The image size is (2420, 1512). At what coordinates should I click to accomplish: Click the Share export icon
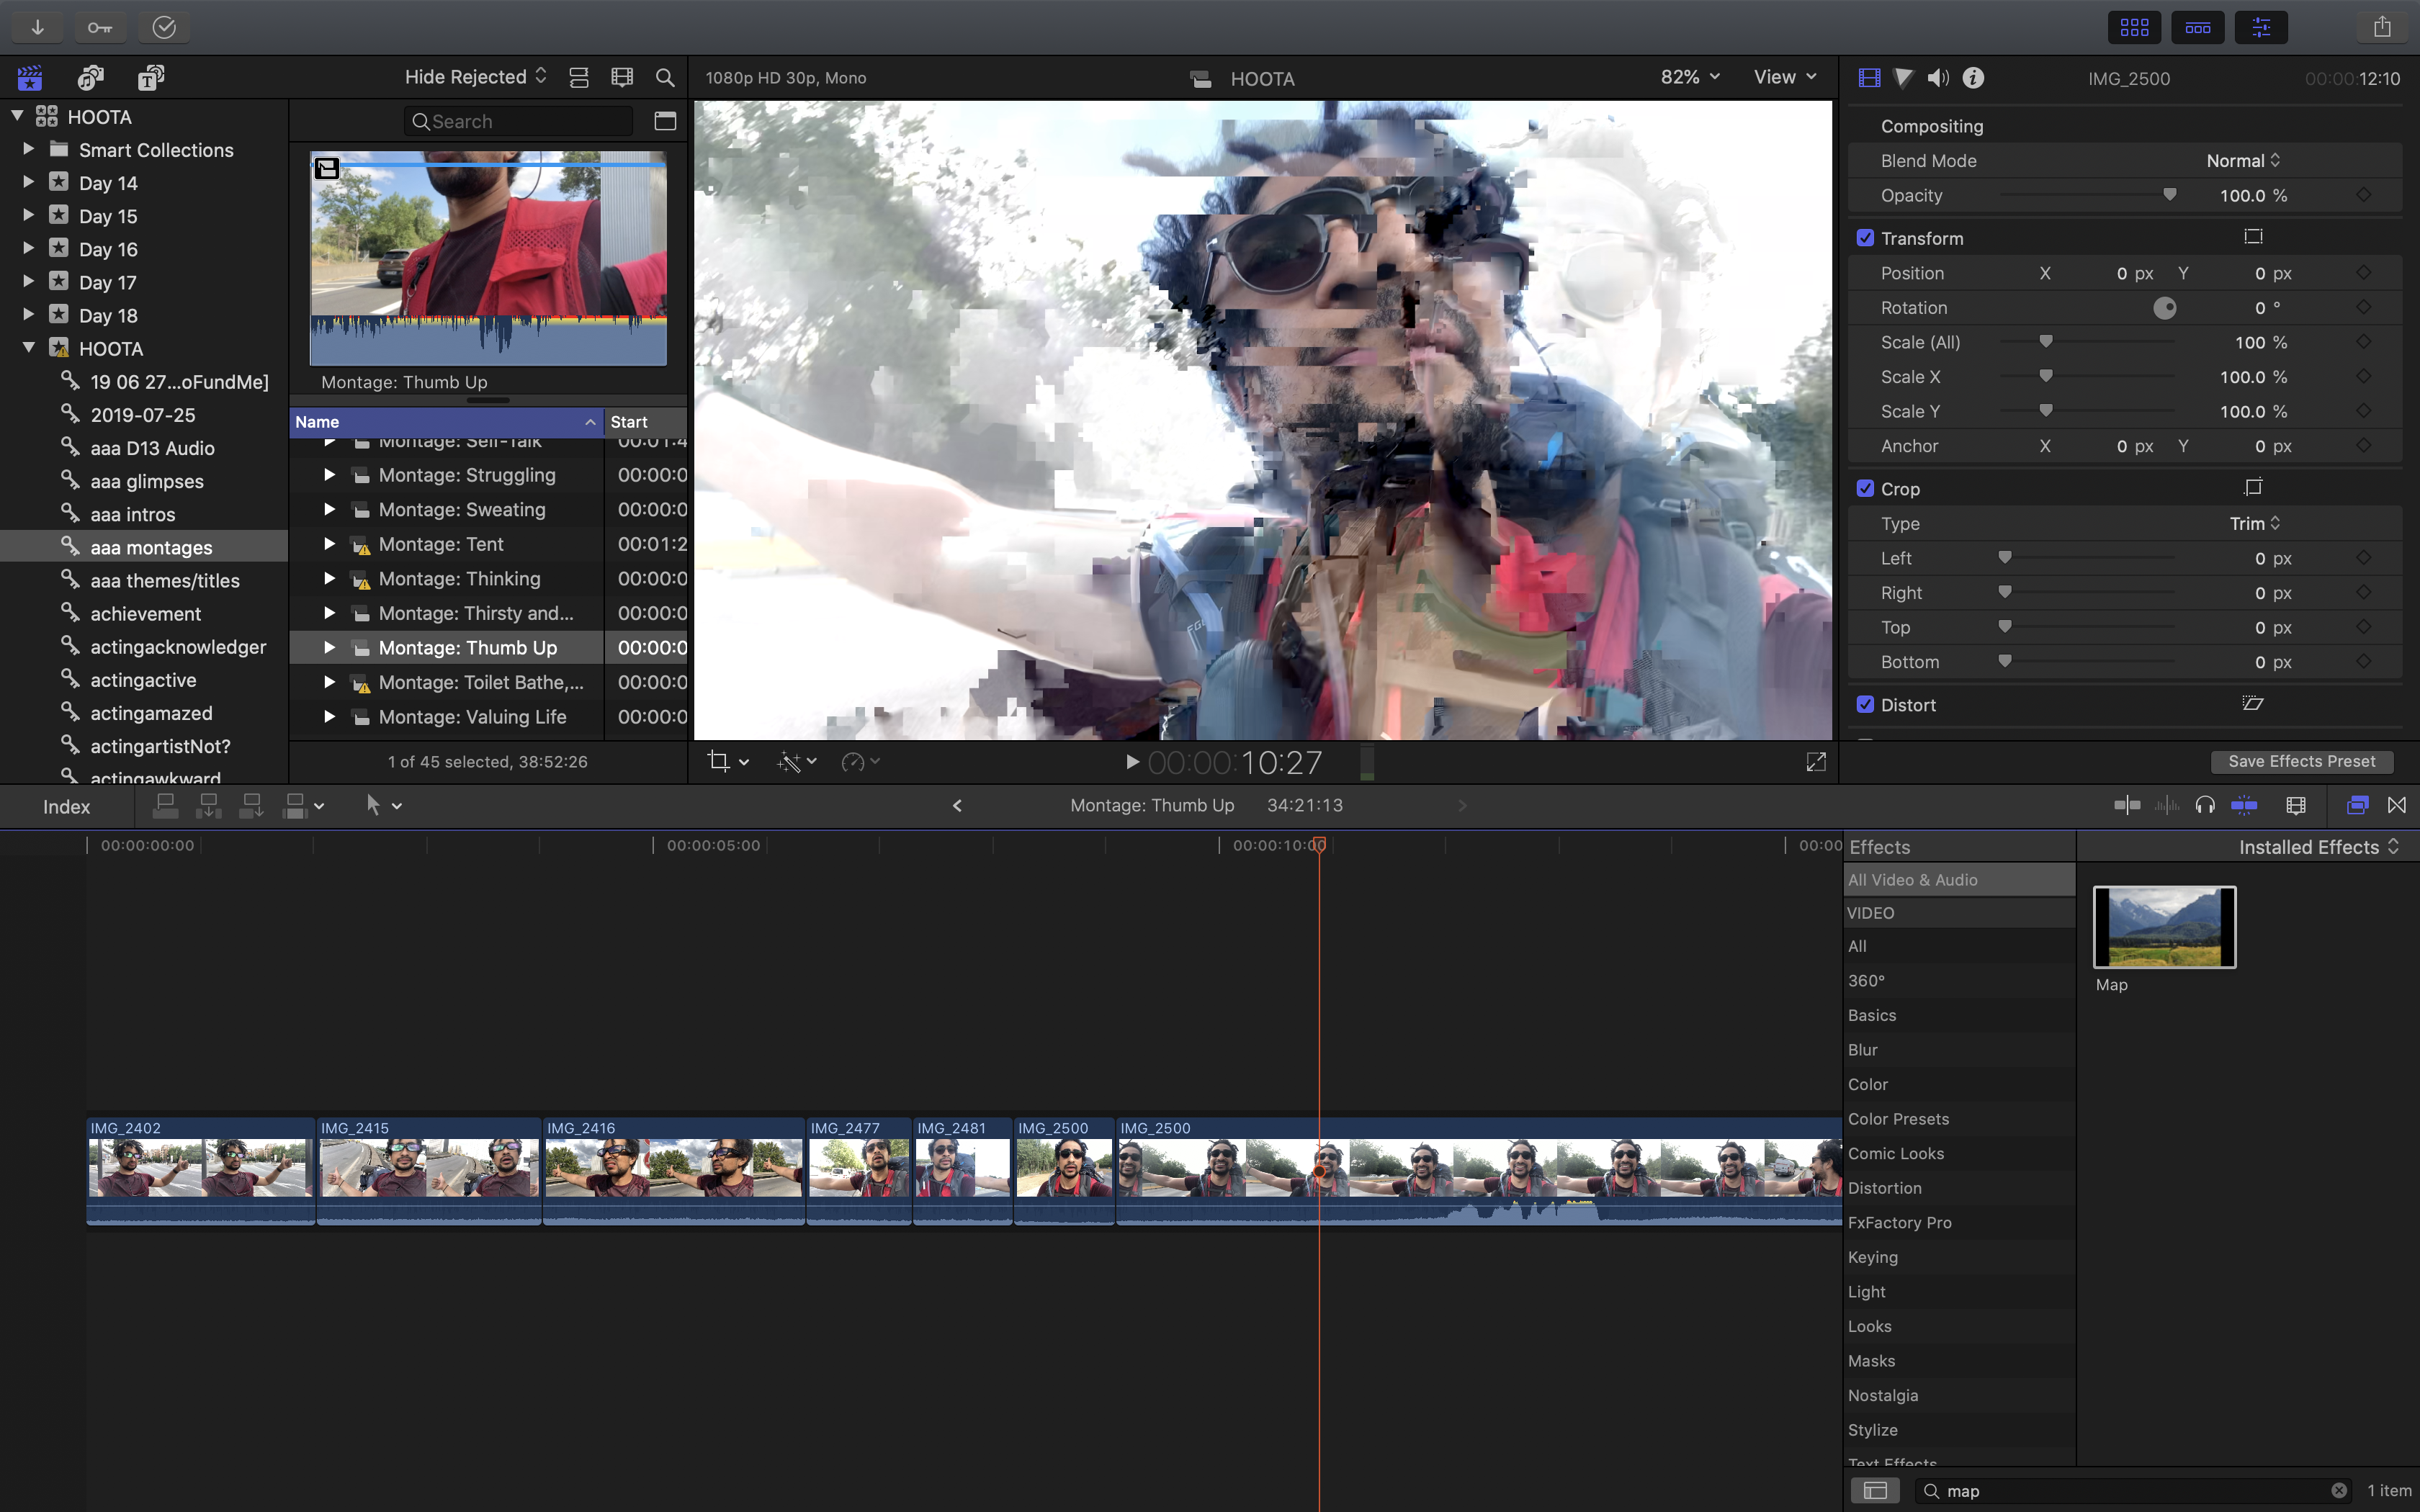point(2382,27)
